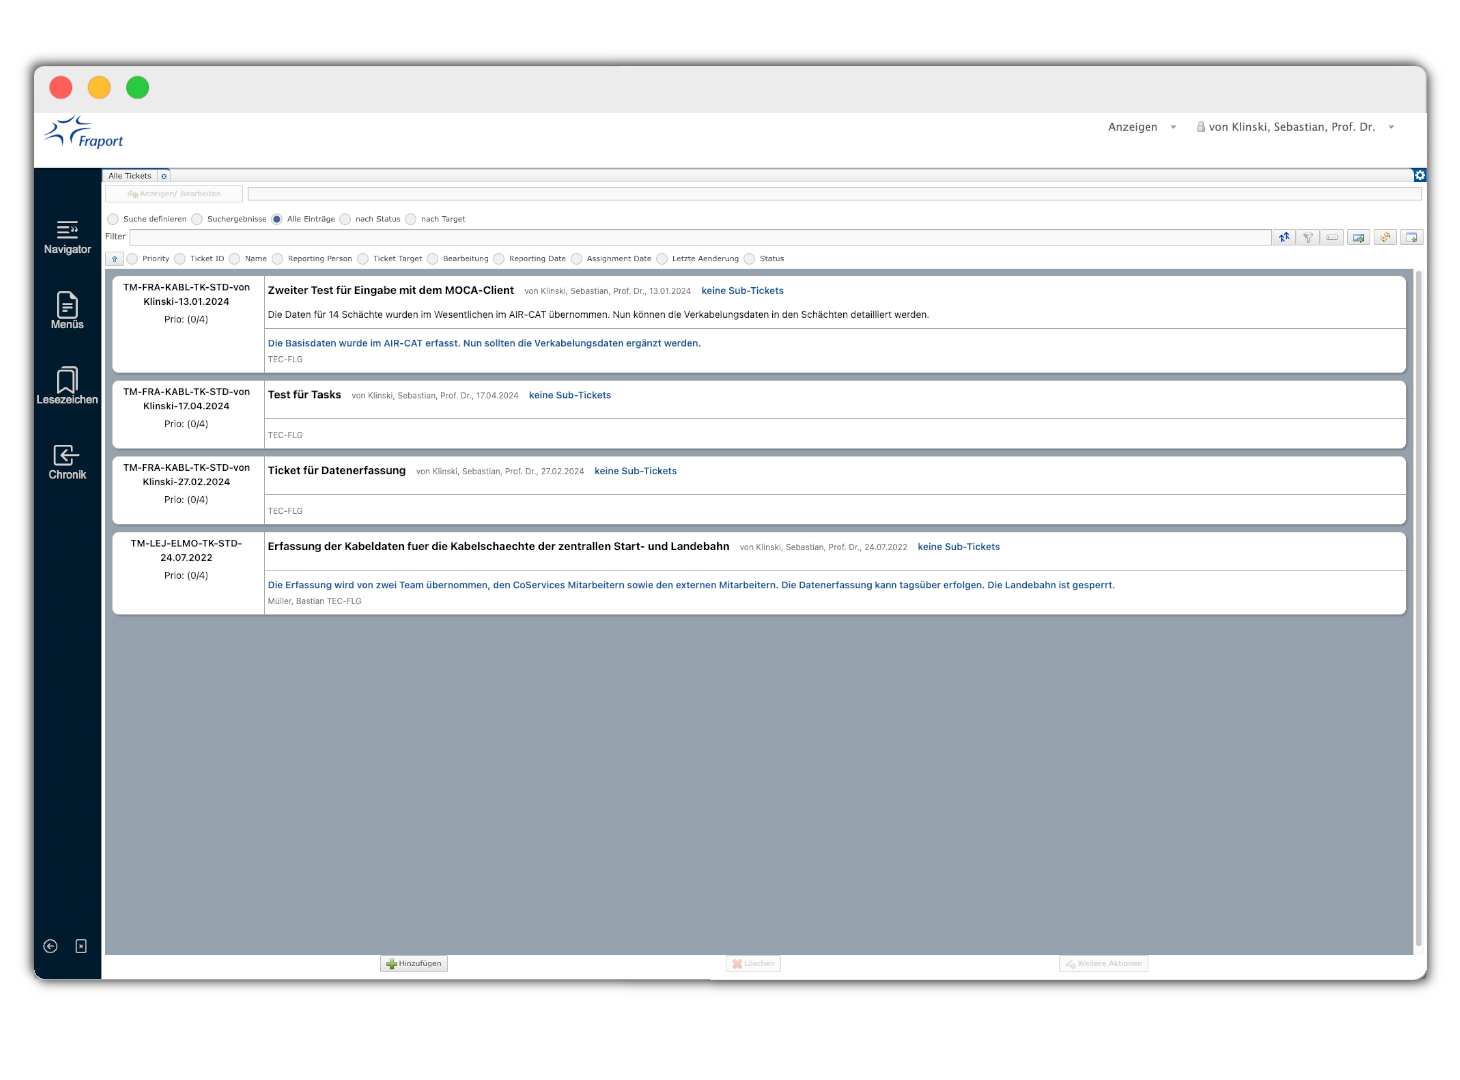Select ticket title Test für Tasks
This screenshot has height=1080, width=1460.
click(304, 395)
